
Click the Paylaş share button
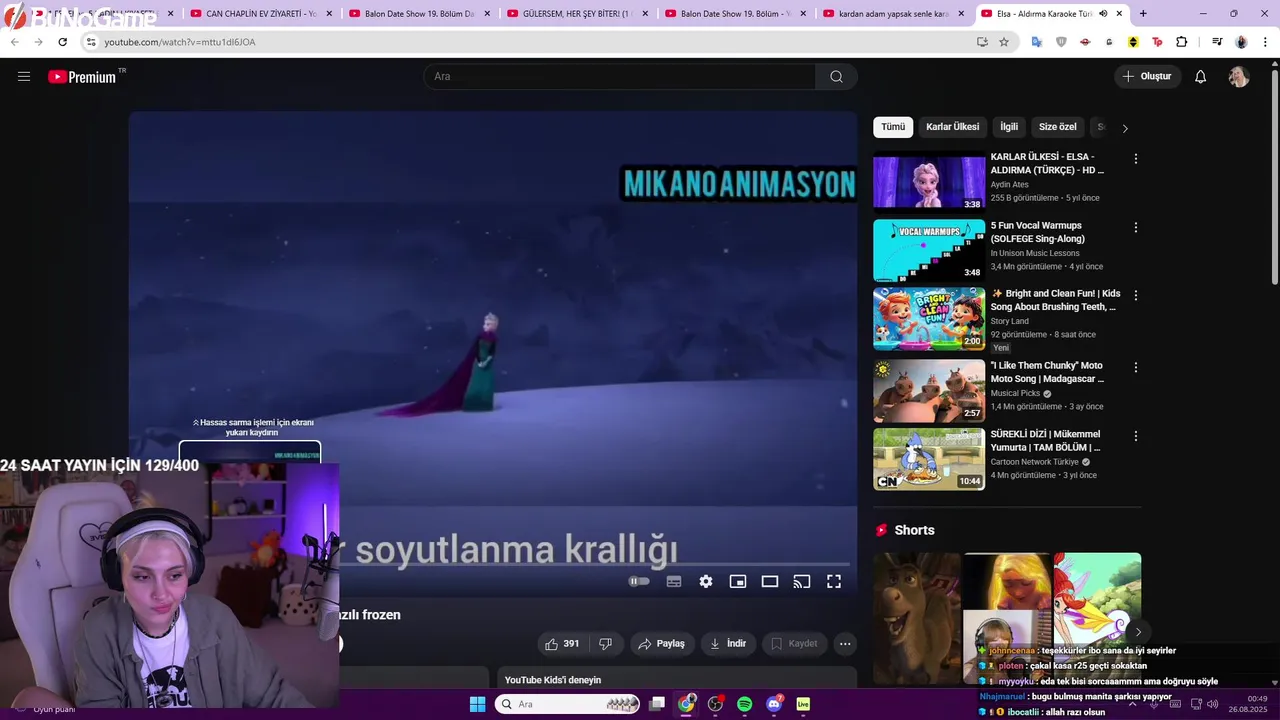click(661, 644)
